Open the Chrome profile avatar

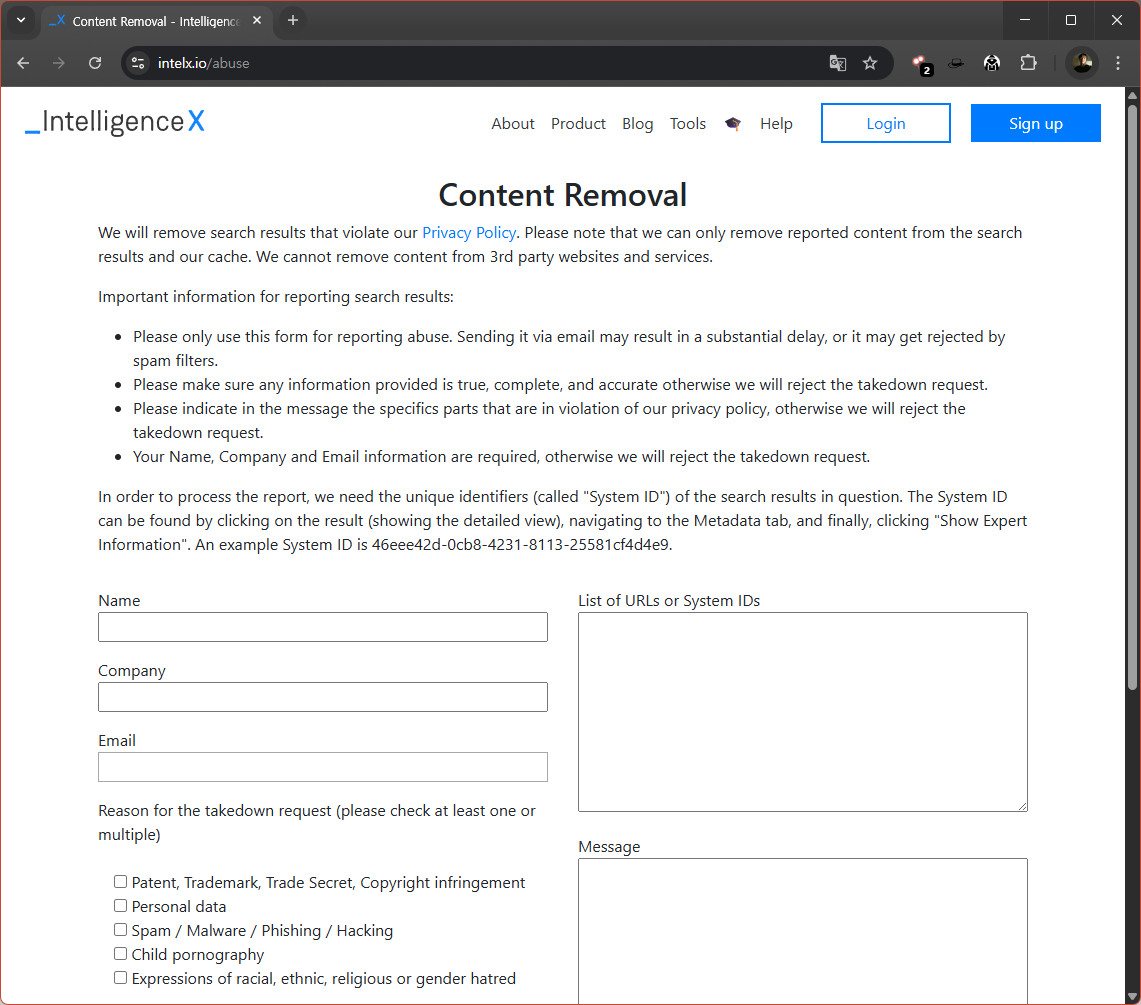[1082, 63]
